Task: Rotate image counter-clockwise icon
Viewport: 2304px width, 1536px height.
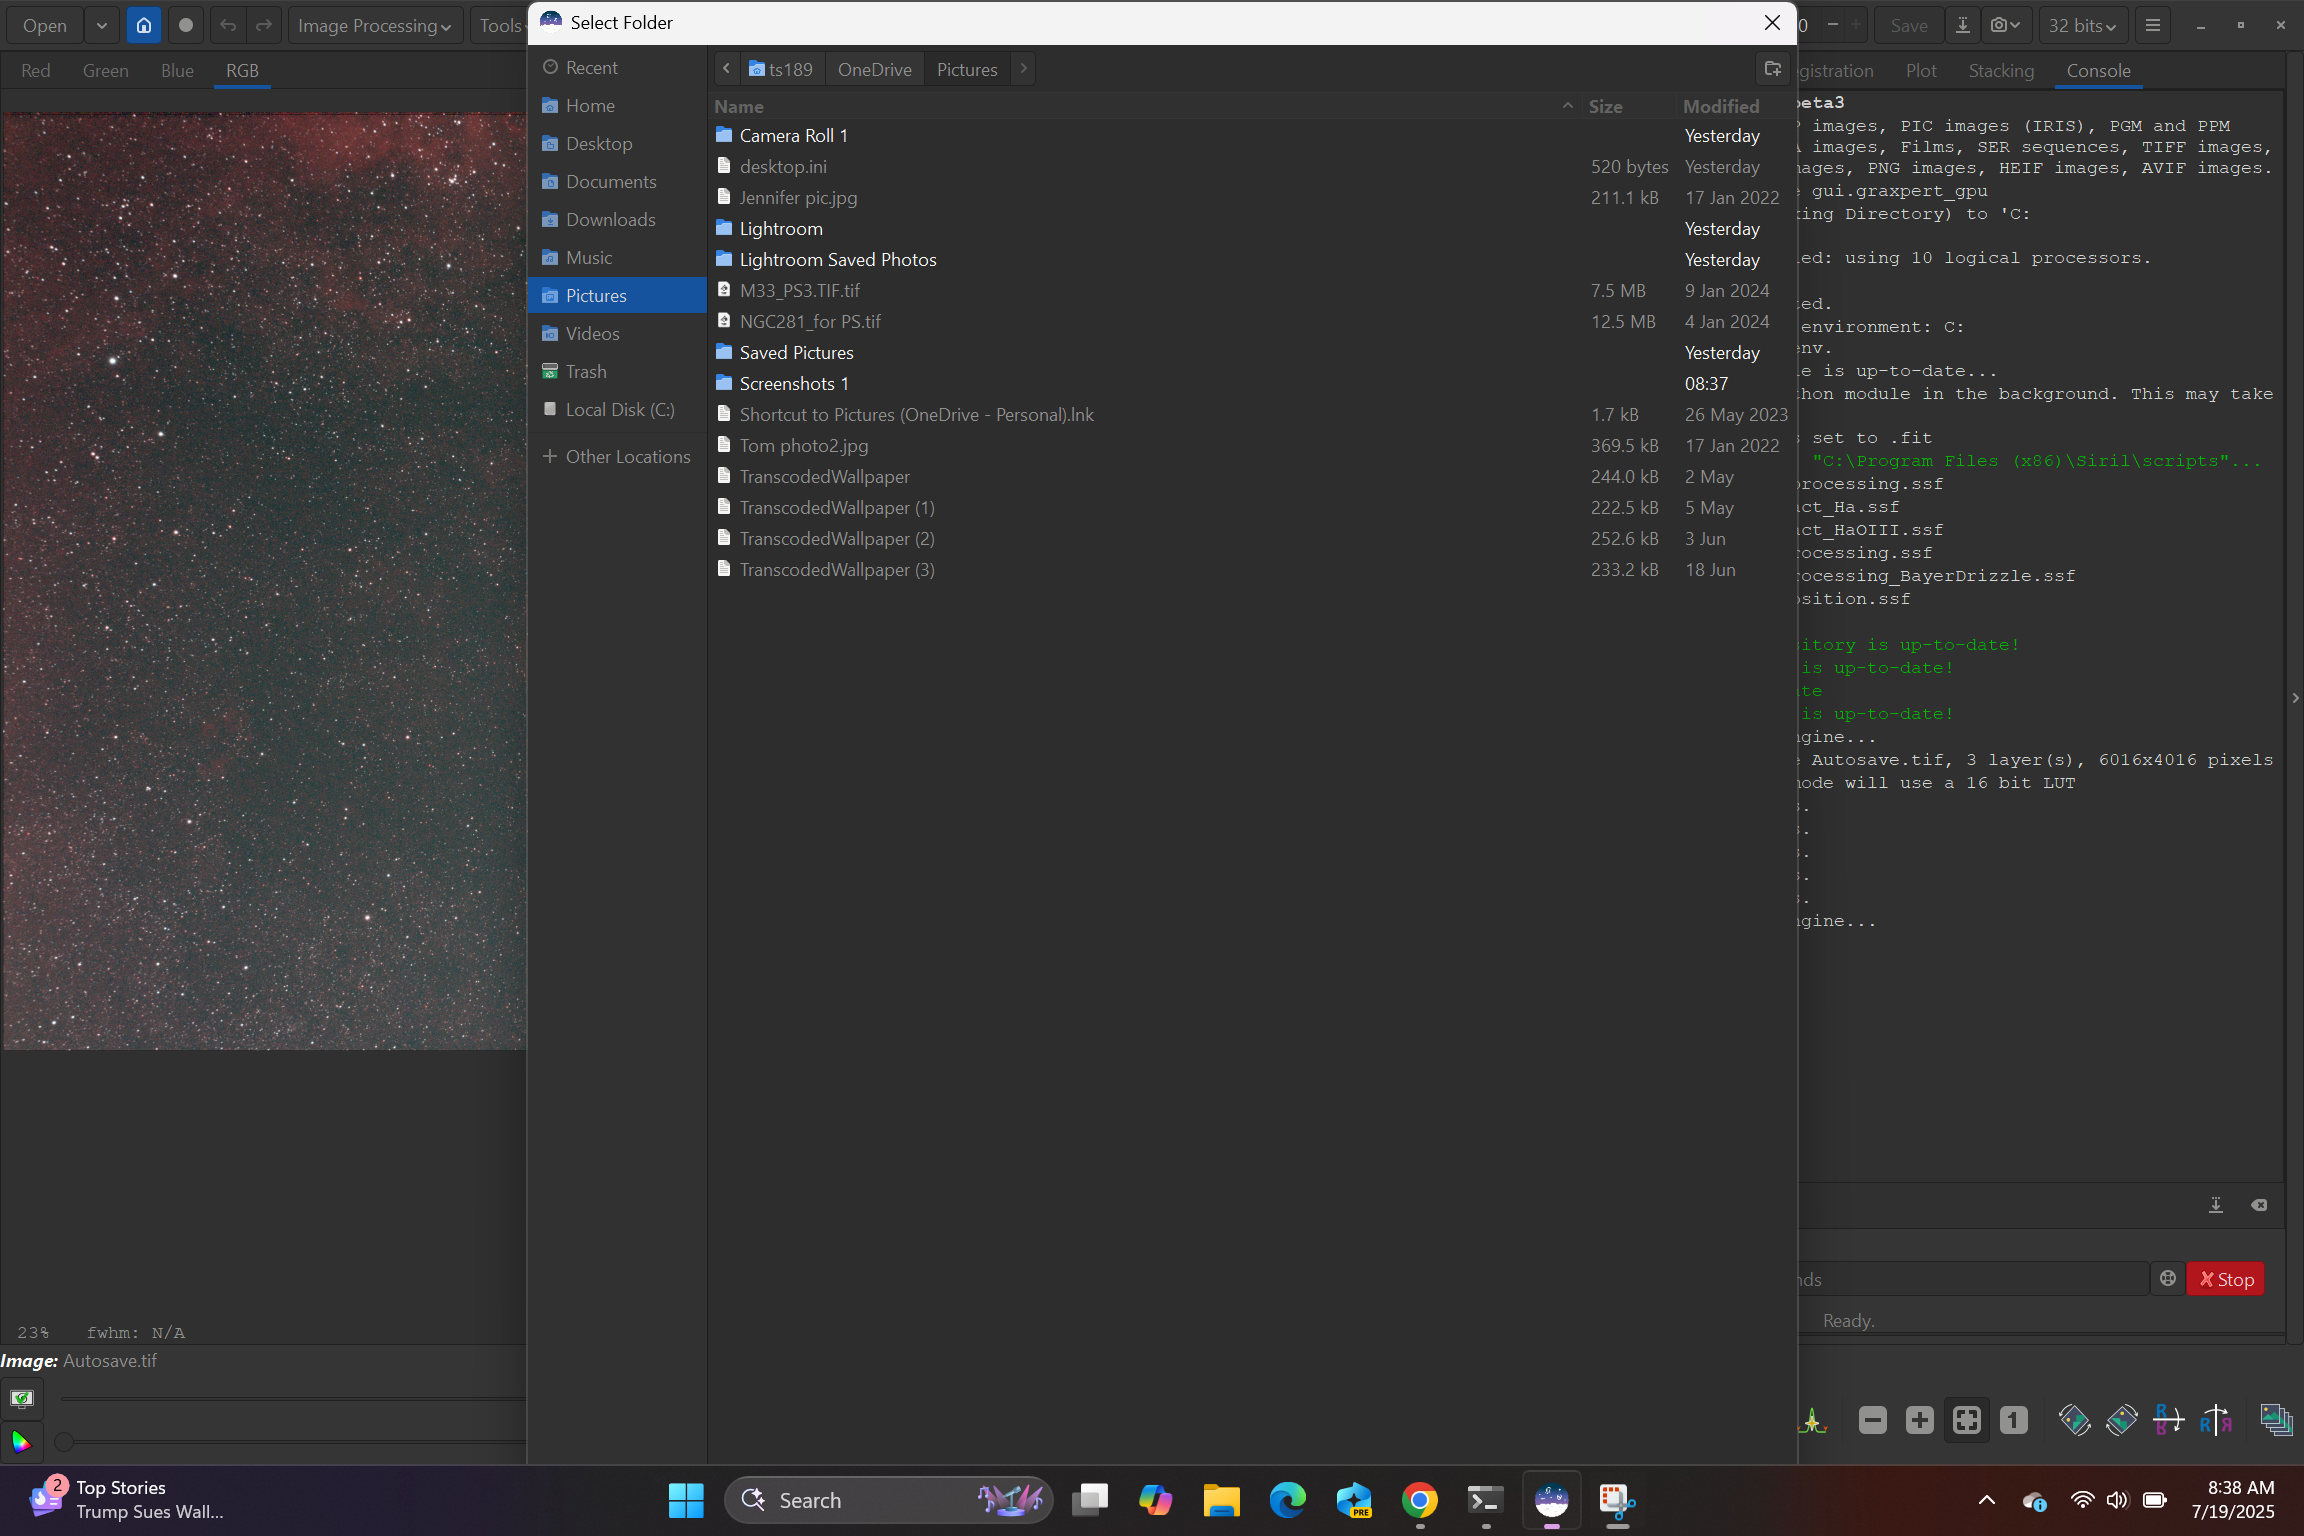Action: (x=2074, y=1421)
